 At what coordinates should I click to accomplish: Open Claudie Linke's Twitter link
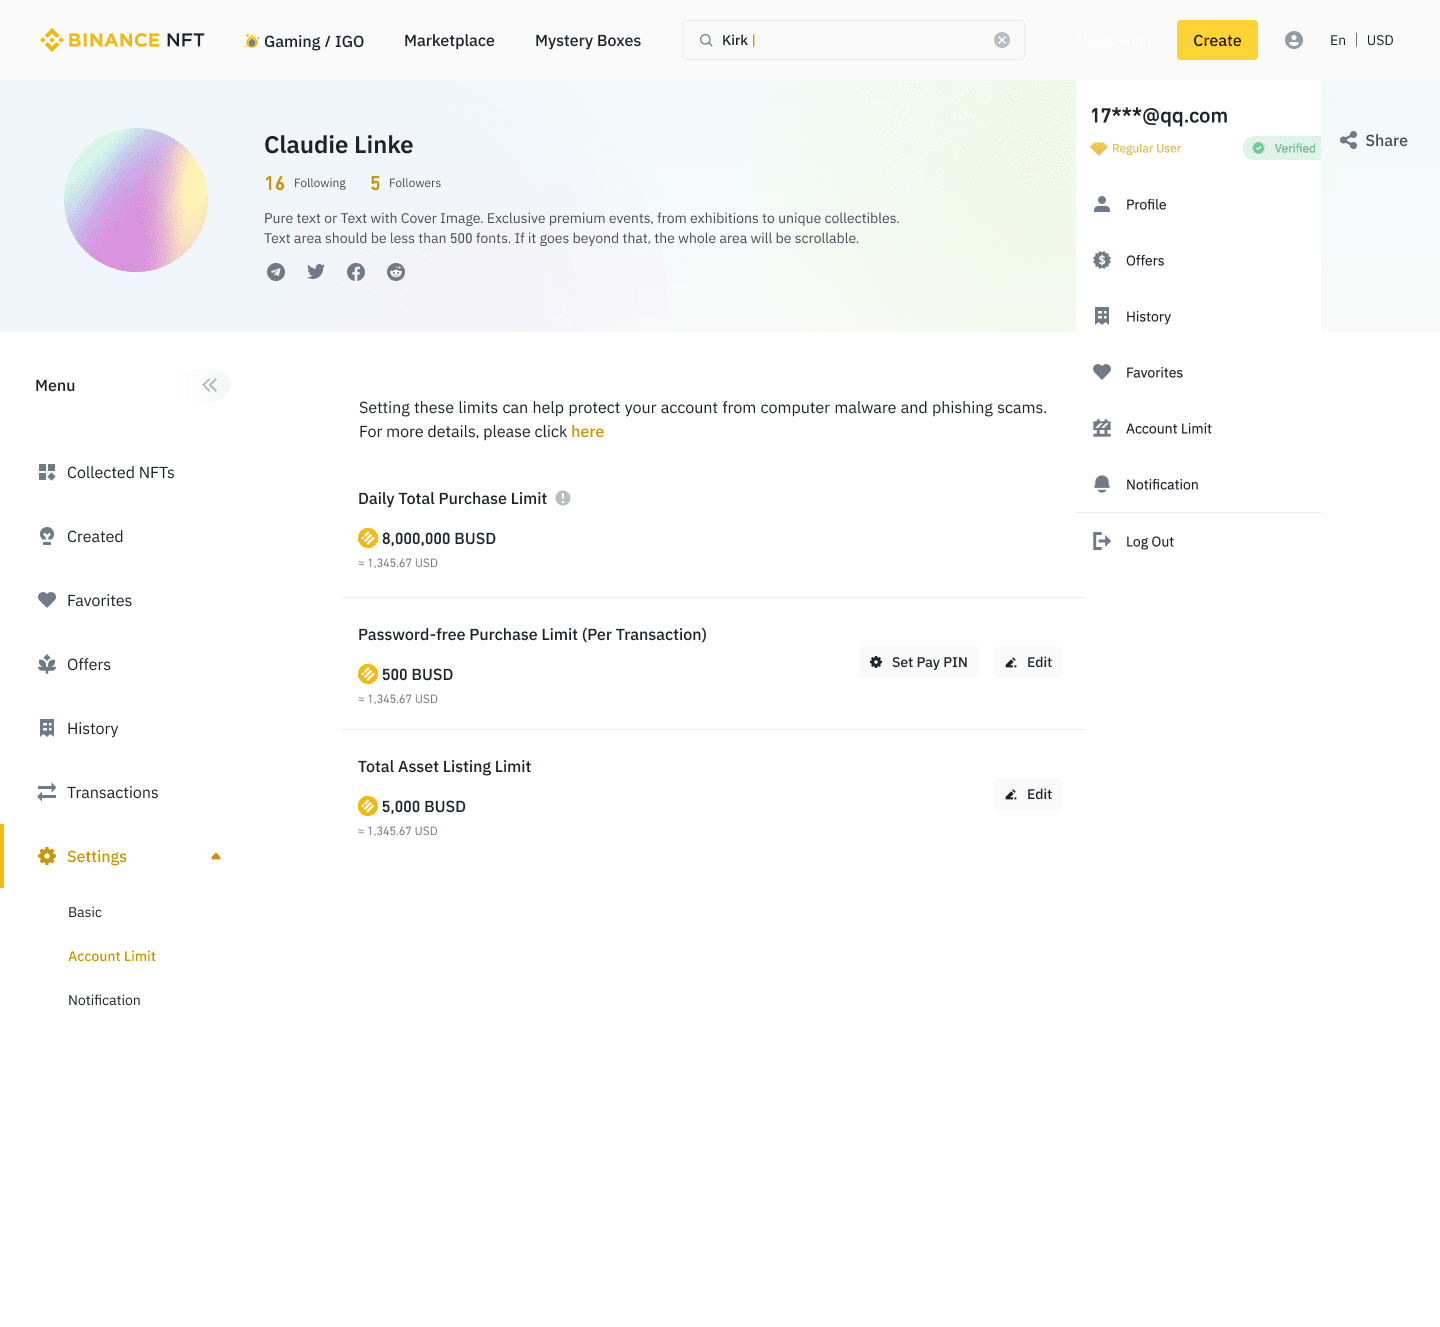[316, 272]
